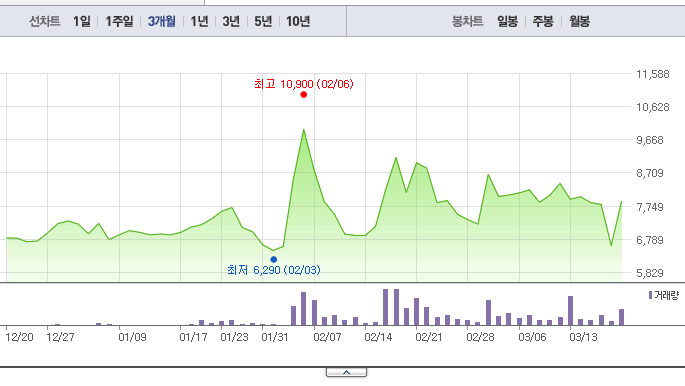Viewport: 685px width, 386px height.
Task: Show the 월봉 candlestick chart
Action: [579, 21]
